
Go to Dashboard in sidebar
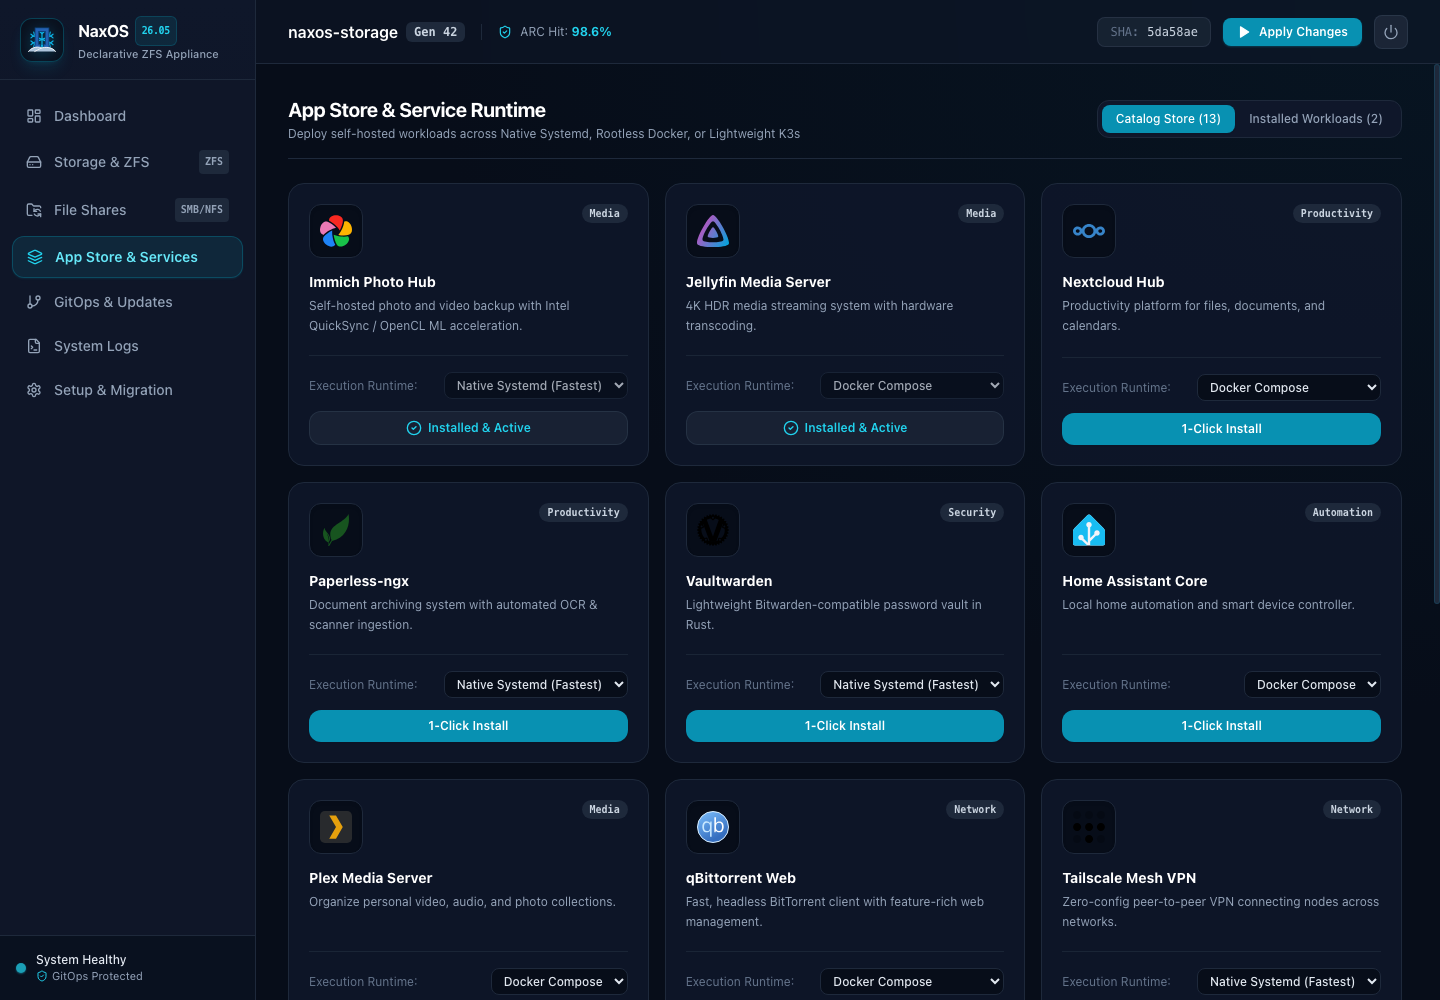click(127, 116)
